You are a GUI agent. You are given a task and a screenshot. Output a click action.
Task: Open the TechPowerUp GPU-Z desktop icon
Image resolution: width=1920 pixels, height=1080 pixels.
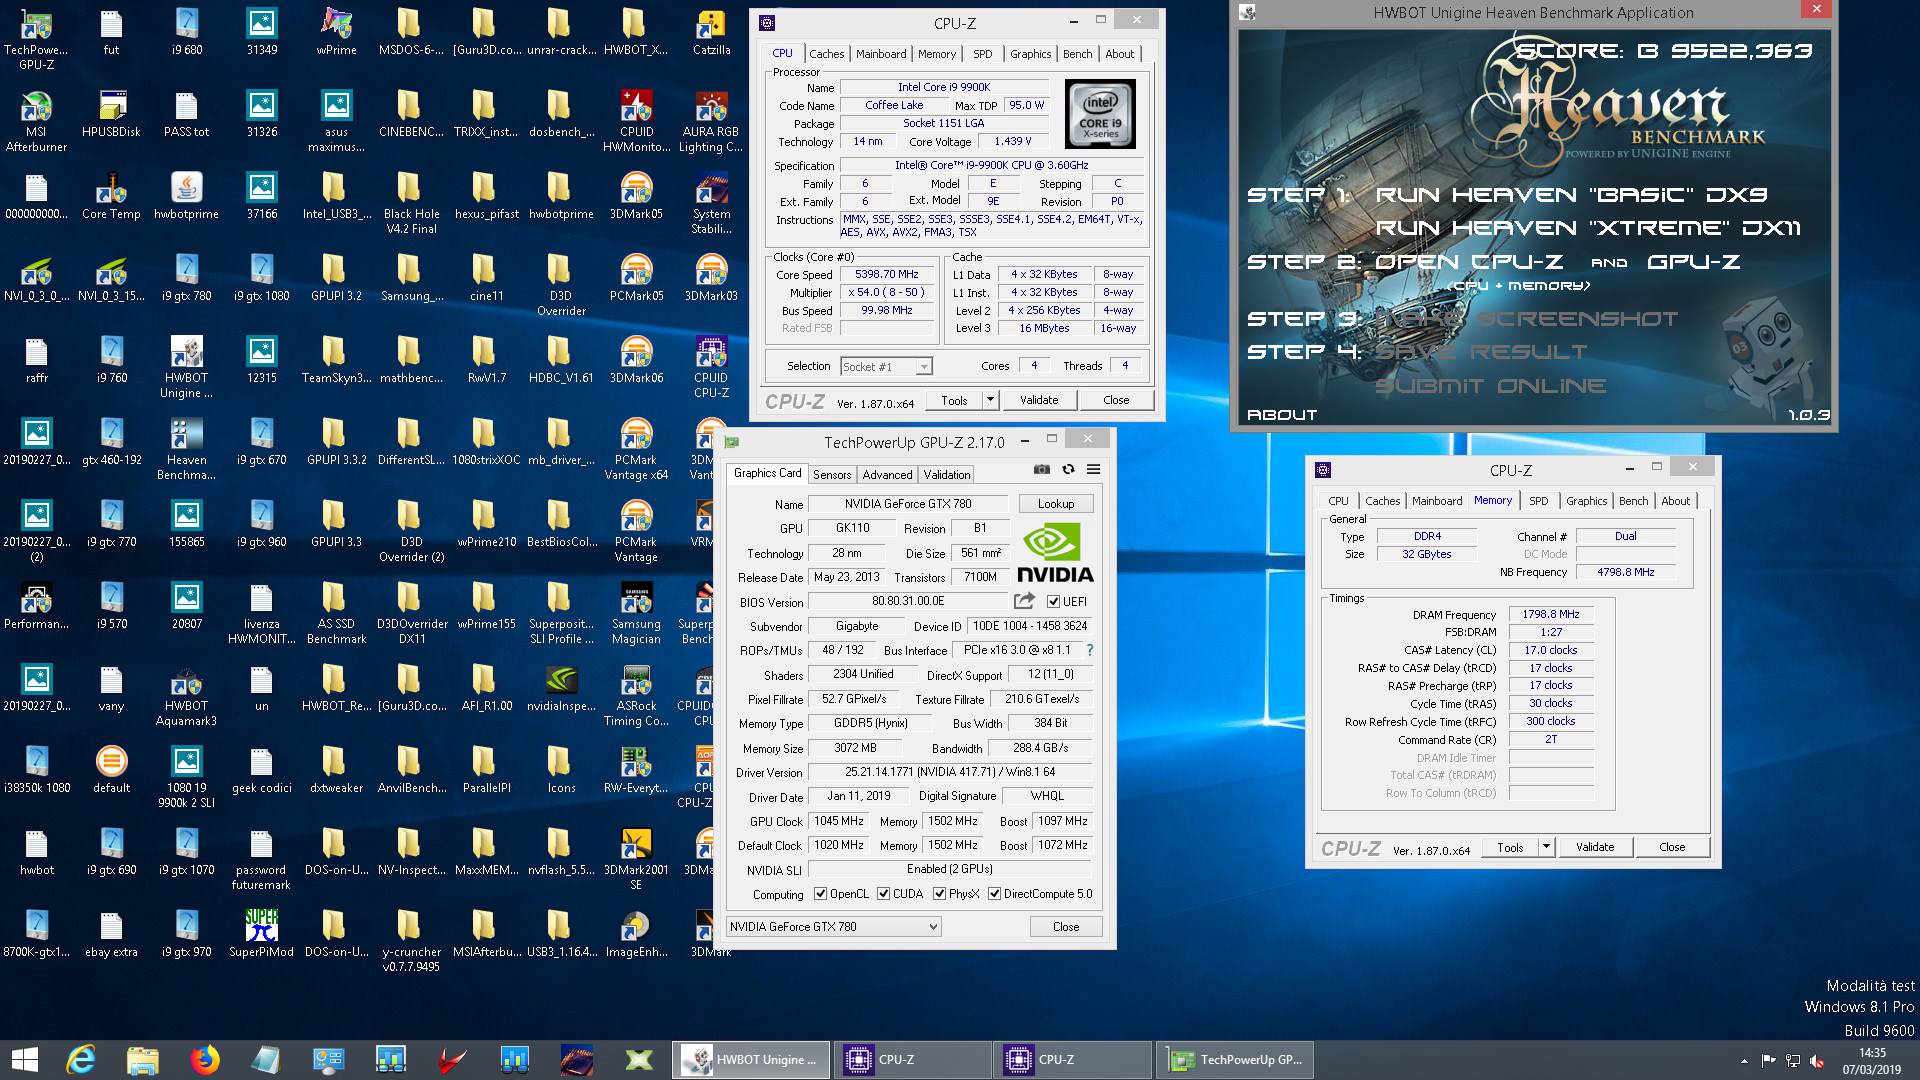click(37, 39)
